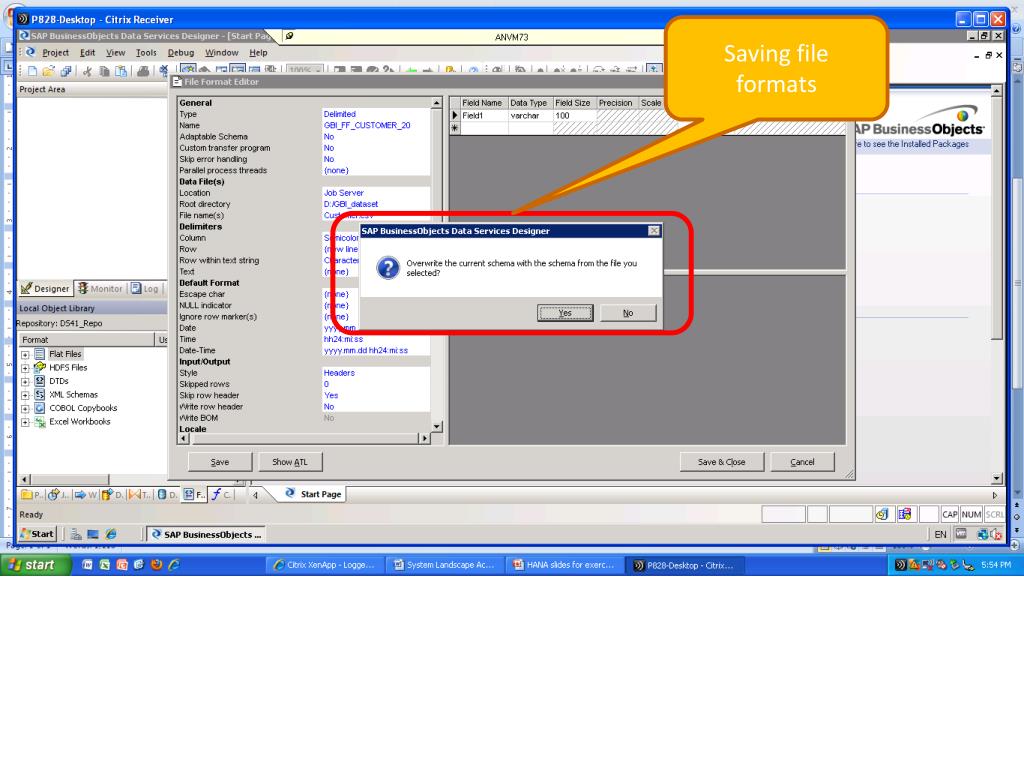Confirm schema overwrite with Yes

coord(565,313)
